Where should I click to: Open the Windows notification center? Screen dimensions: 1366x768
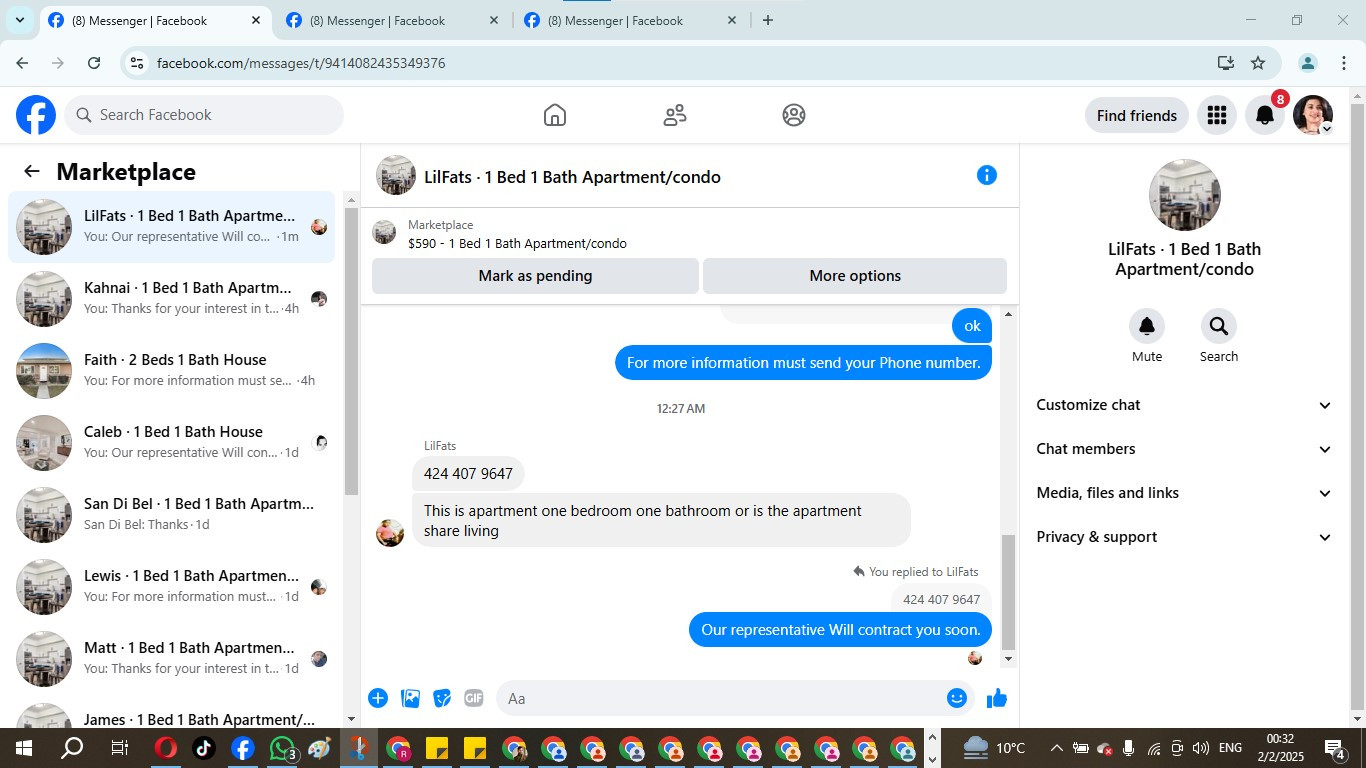coord(1336,748)
